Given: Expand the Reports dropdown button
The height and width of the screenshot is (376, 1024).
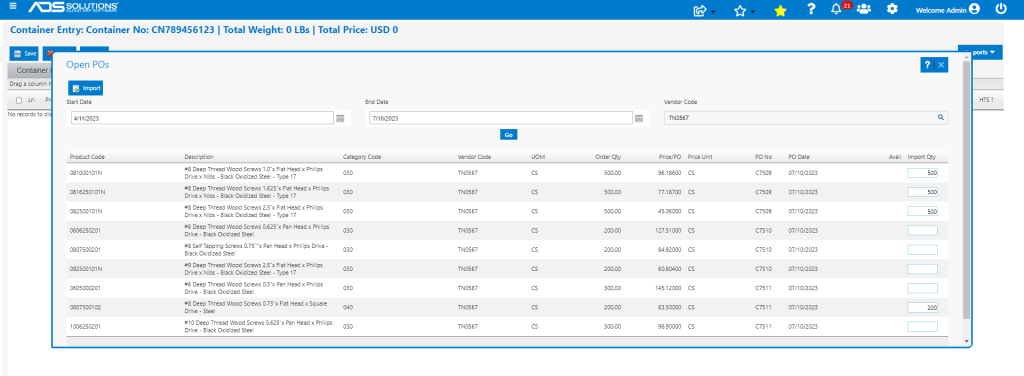Looking at the screenshot, I should pos(980,52).
